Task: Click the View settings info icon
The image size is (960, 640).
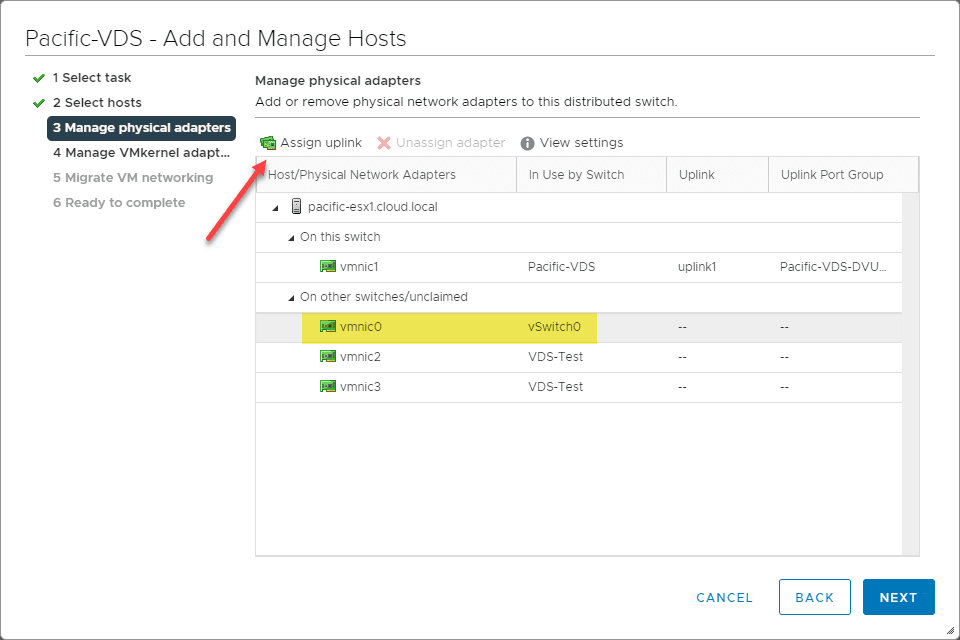Action: point(527,143)
